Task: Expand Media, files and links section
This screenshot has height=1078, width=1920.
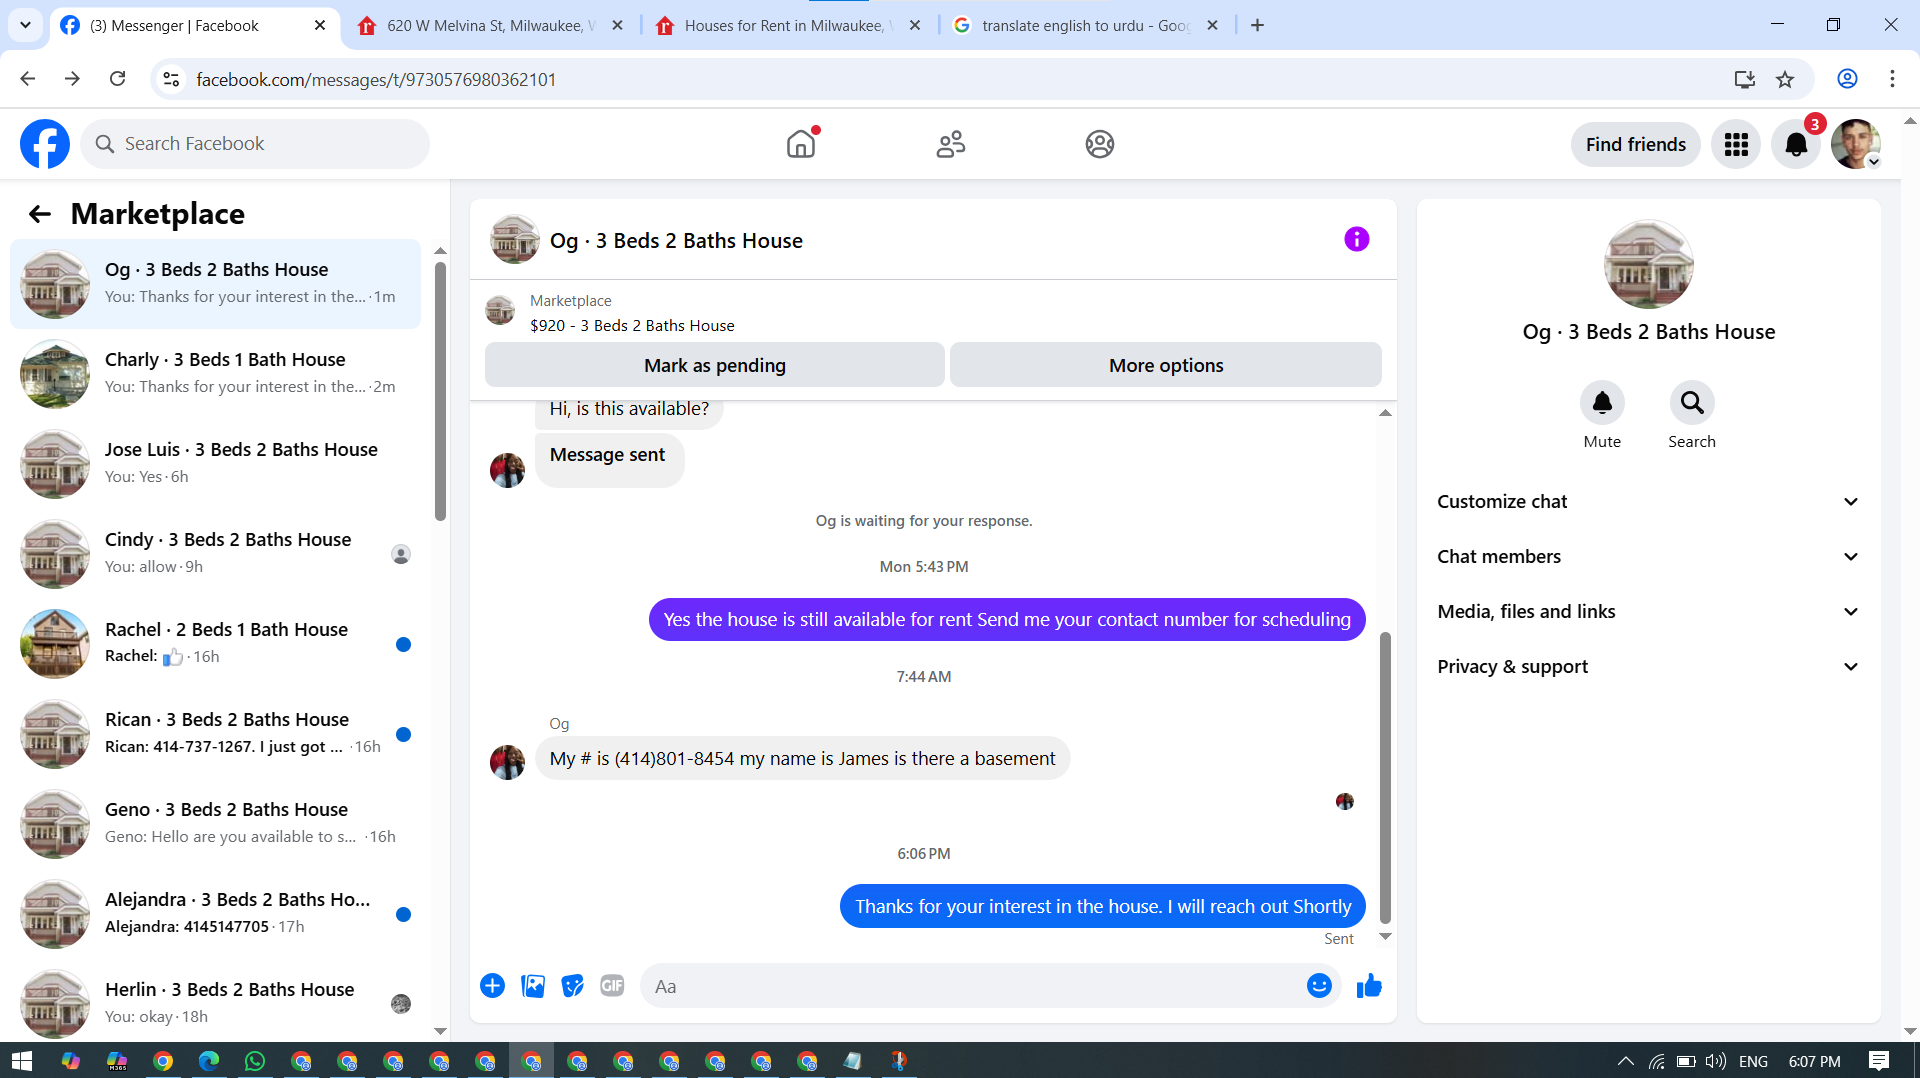Action: [x=1648, y=612]
